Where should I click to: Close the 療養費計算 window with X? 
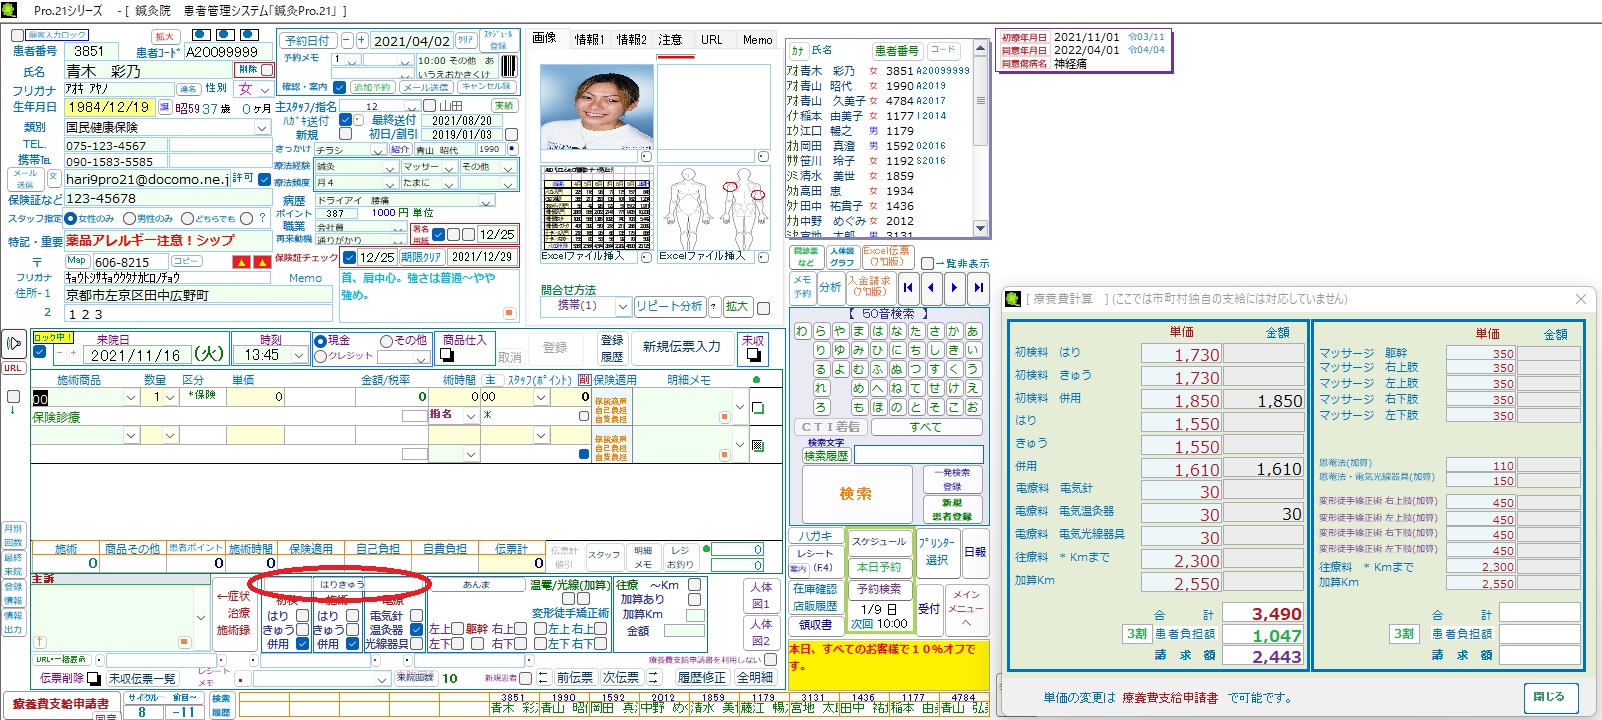pos(1581,299)
